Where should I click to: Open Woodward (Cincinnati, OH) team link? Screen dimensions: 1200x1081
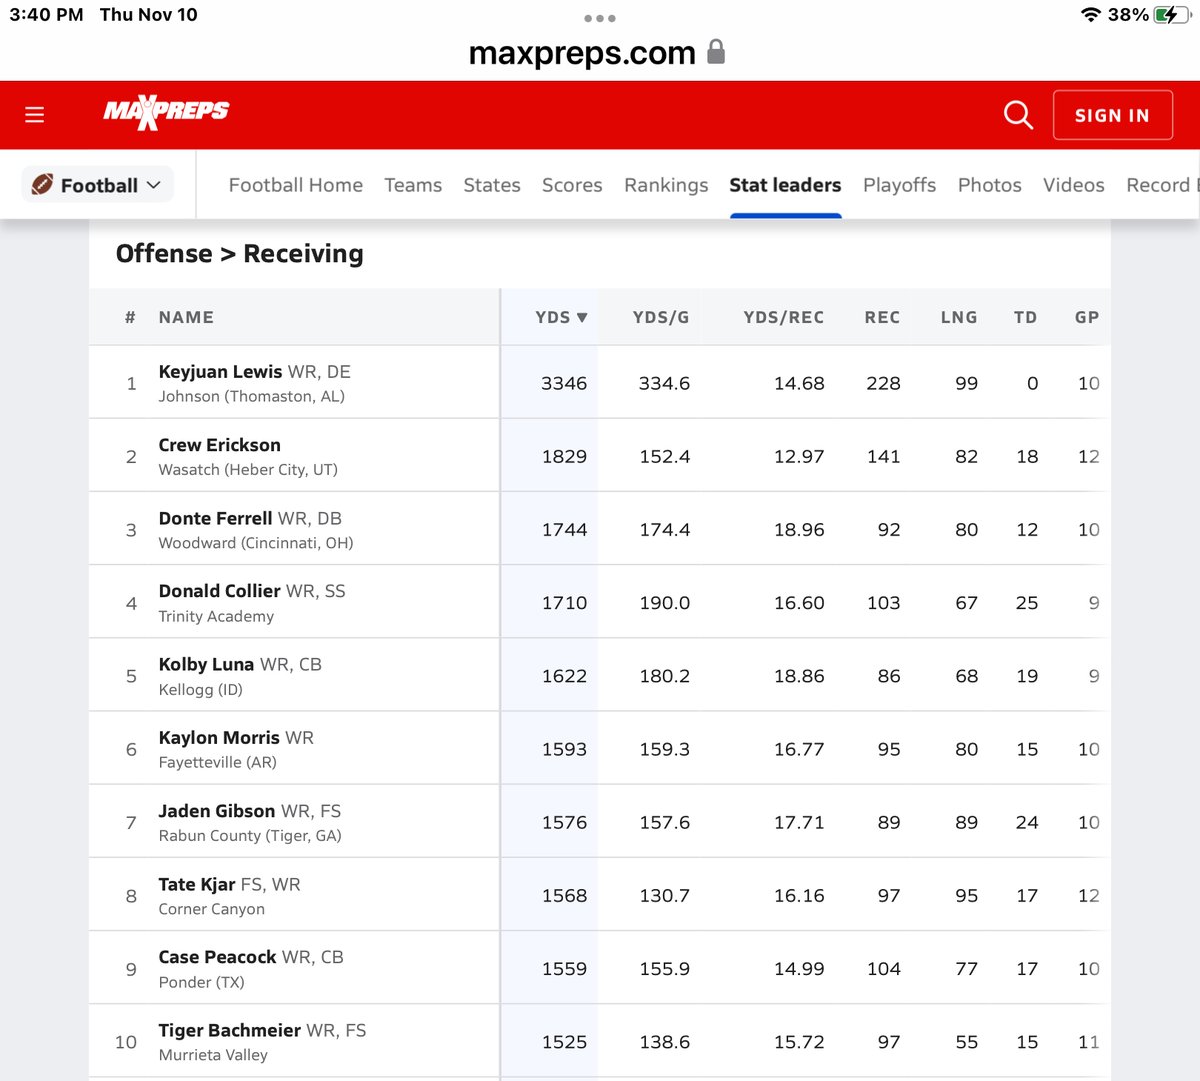256,543
